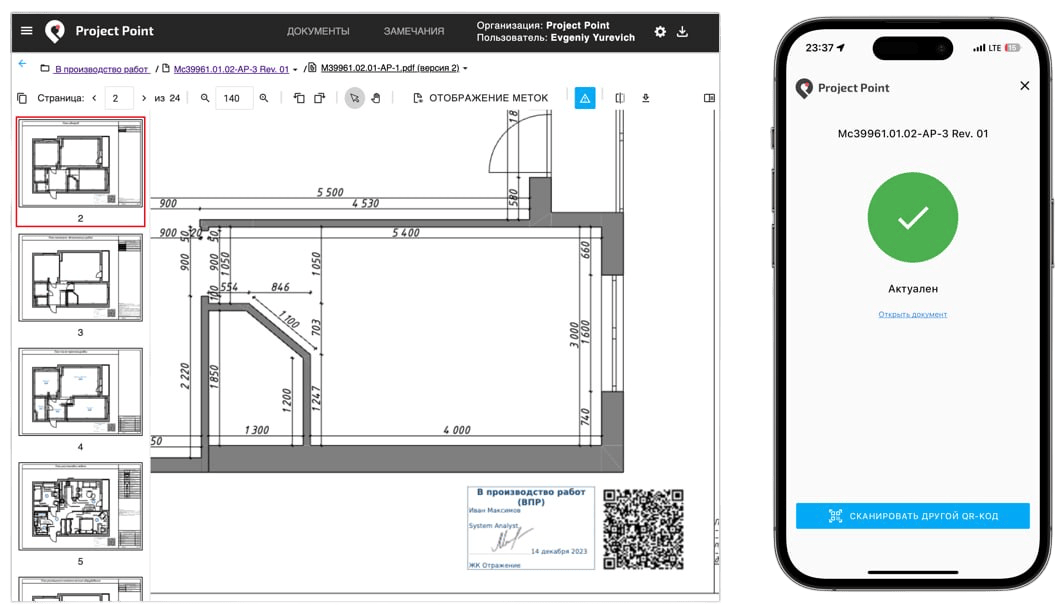1061x614 pixels.
Task: Click the compare versions icon in toolbar
Action: (620, 98)
